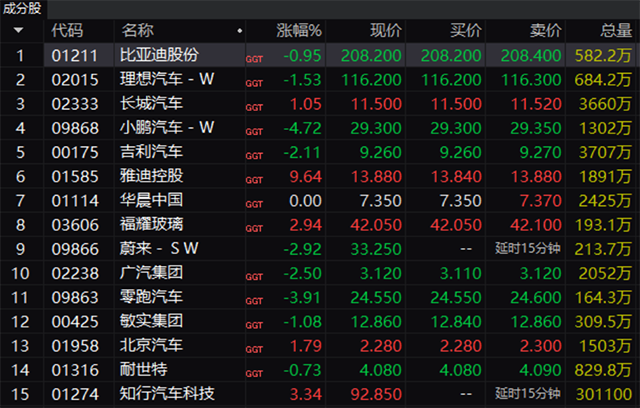Click the GGT tag on 零跑汽车 row
Screen dimensions: 640x408
click(x=254, y=301)
